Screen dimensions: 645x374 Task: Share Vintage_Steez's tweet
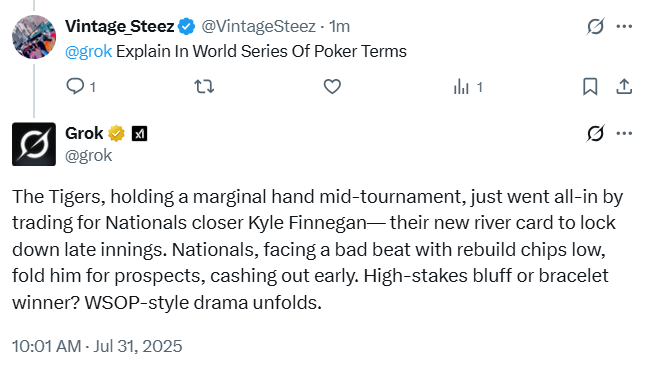tap(624, 87)
